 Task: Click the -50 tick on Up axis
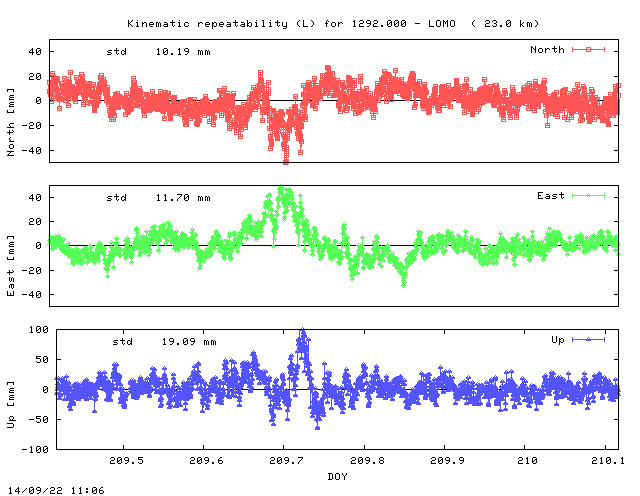click(39, 419)
